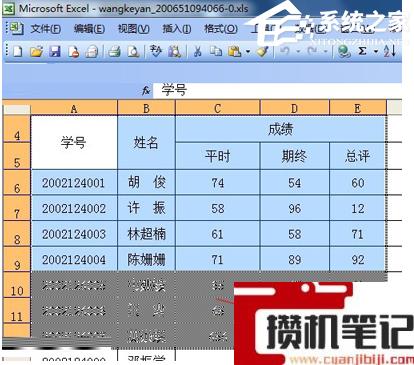Click cell containing 2002124002
This screenshot has width=414, height=365.
click(x=74, y=208)
